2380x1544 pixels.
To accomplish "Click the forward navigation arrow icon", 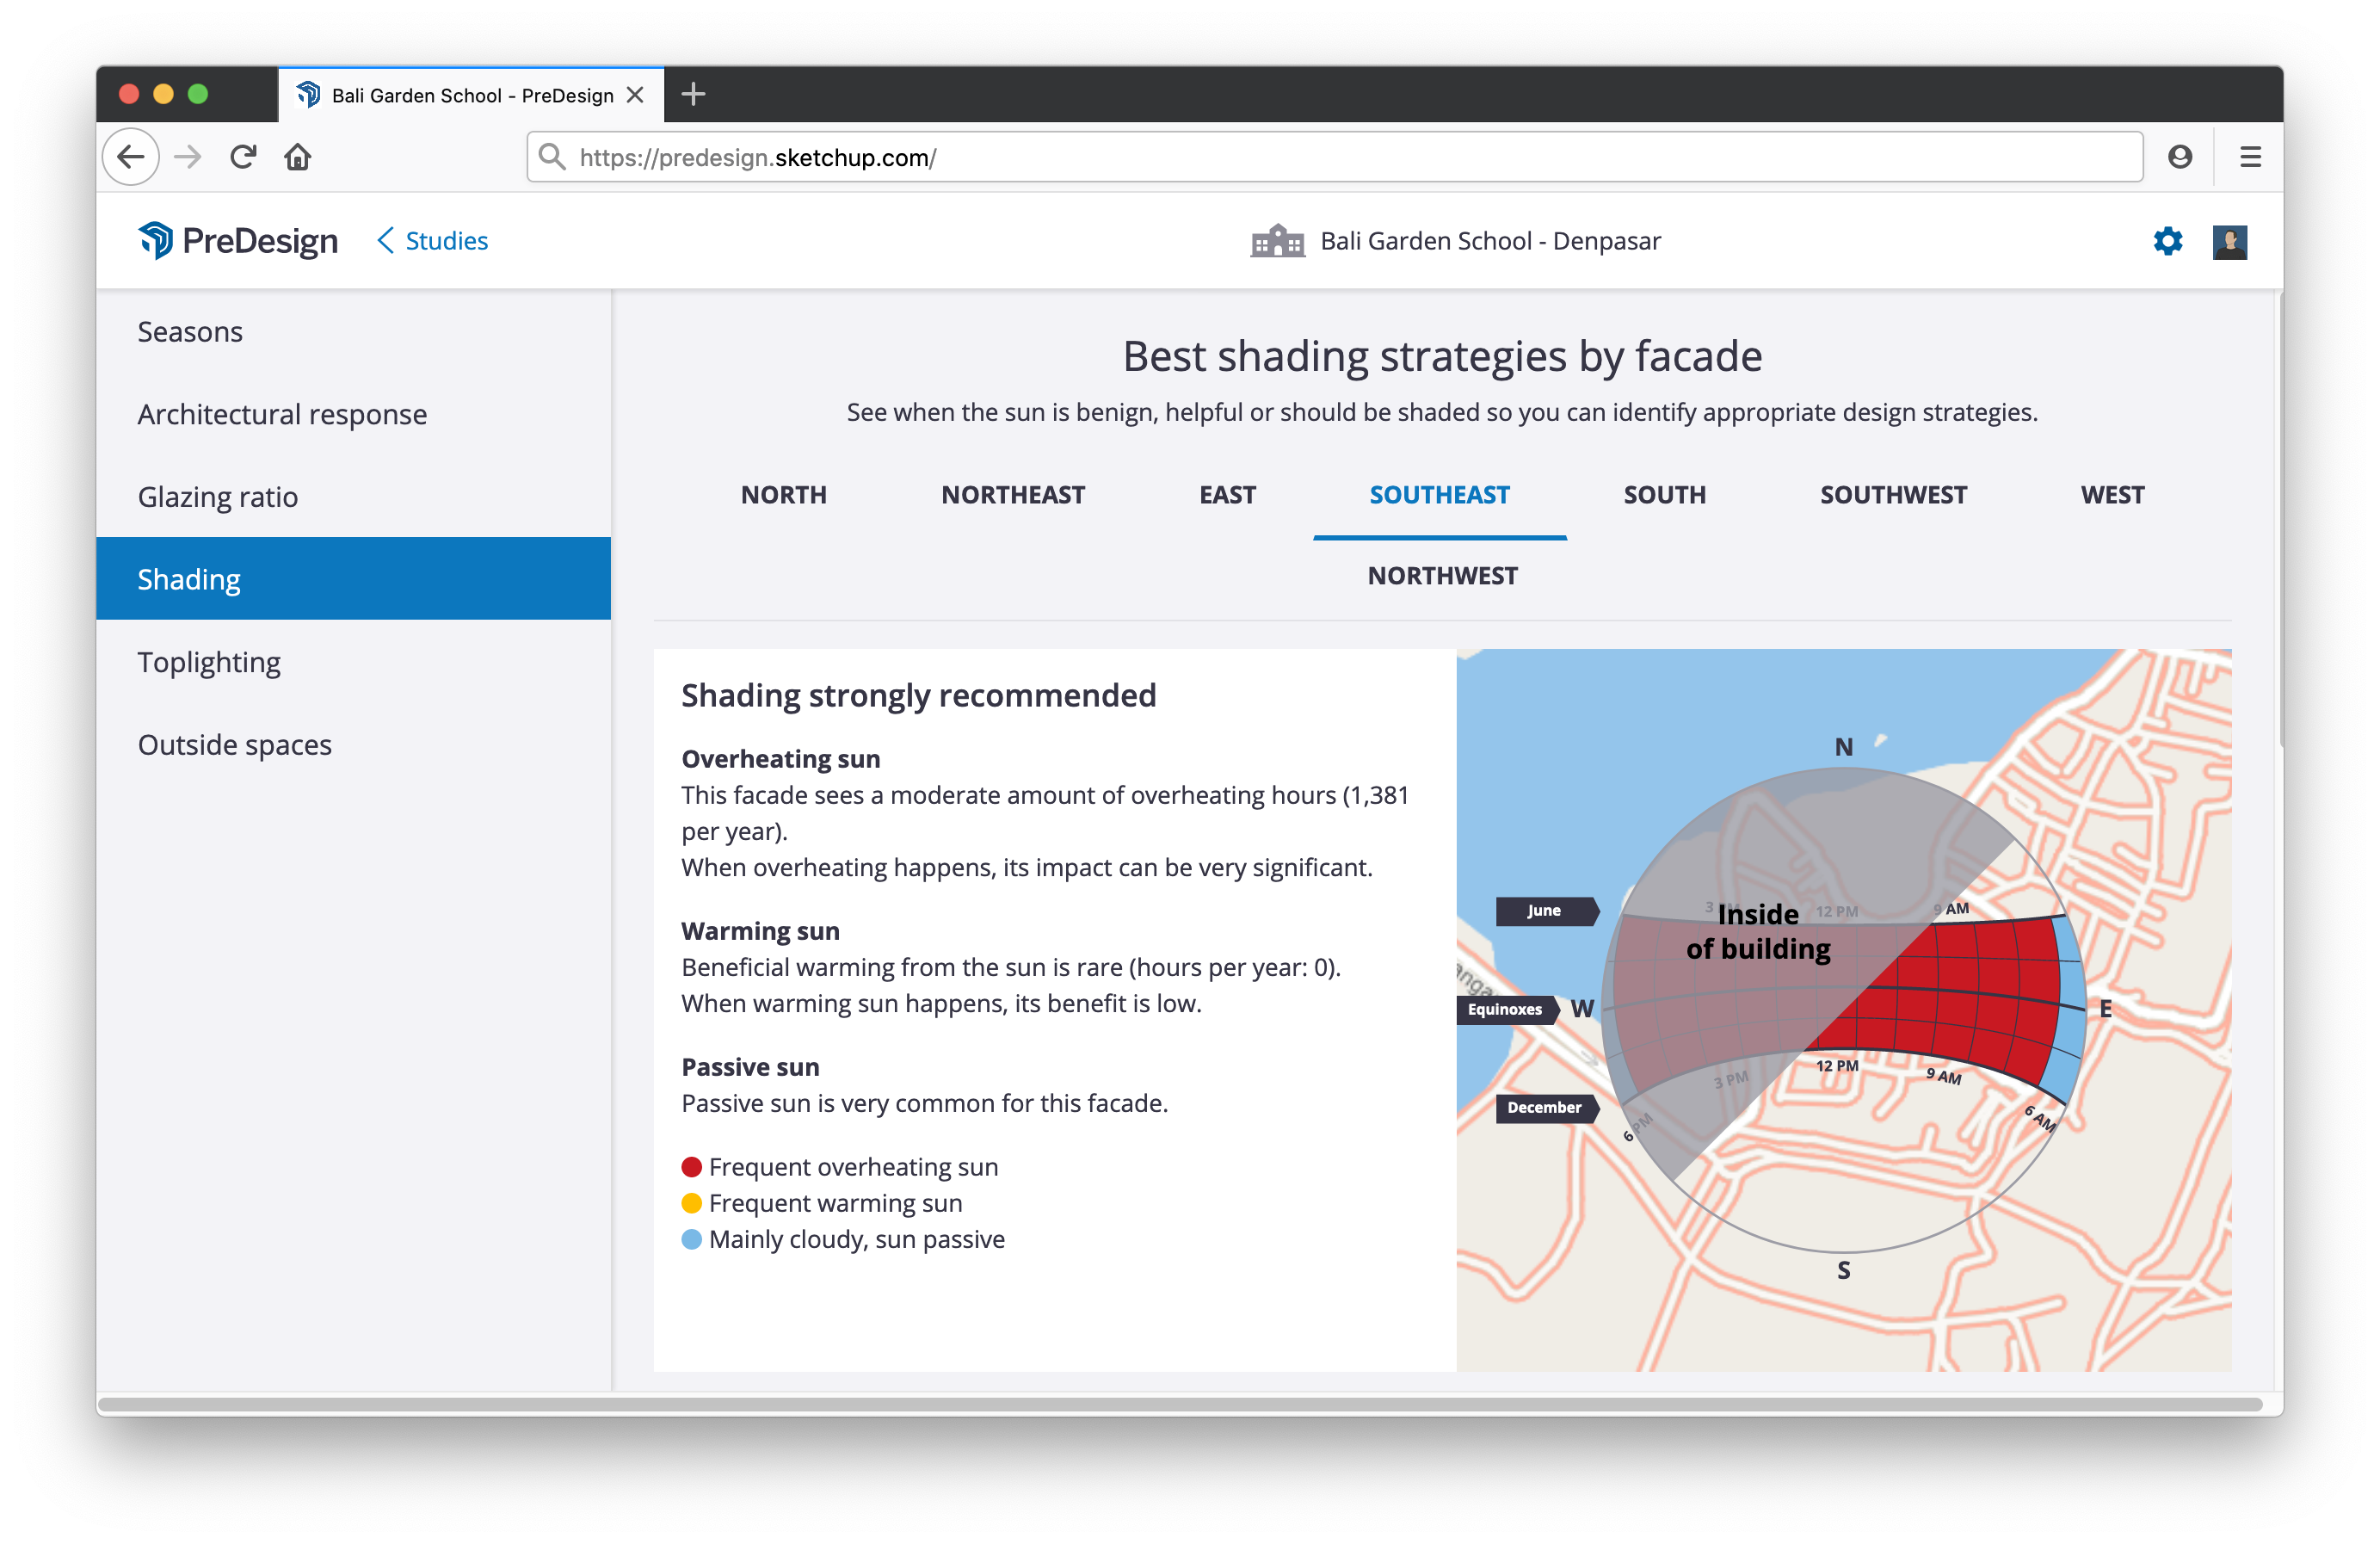I will (x=189, y=157).
